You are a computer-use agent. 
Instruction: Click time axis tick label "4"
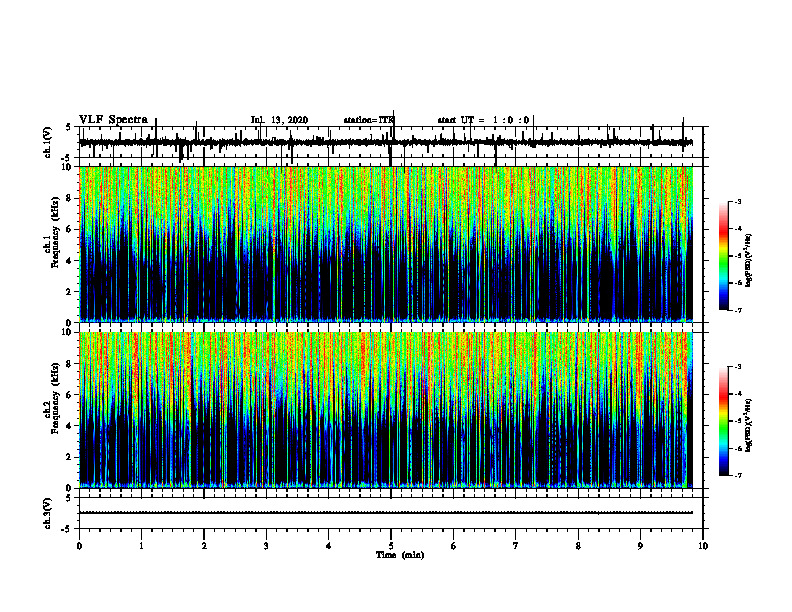tap(328, 545)
